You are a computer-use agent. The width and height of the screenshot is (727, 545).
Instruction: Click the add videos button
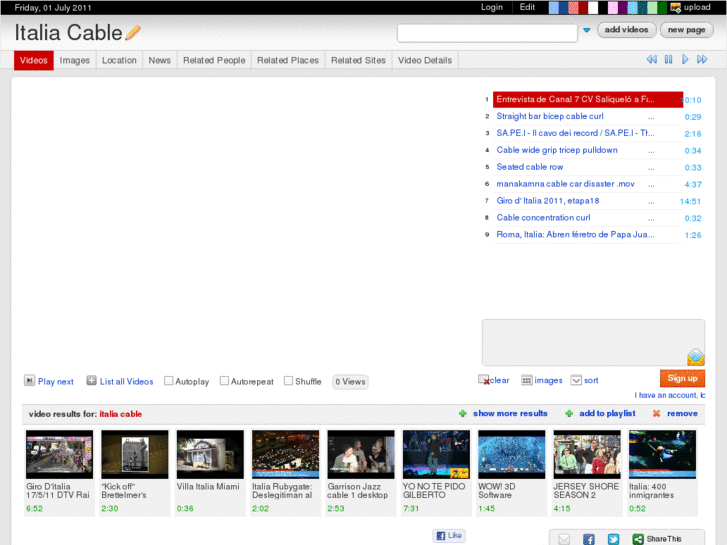[x=626, y=30]
